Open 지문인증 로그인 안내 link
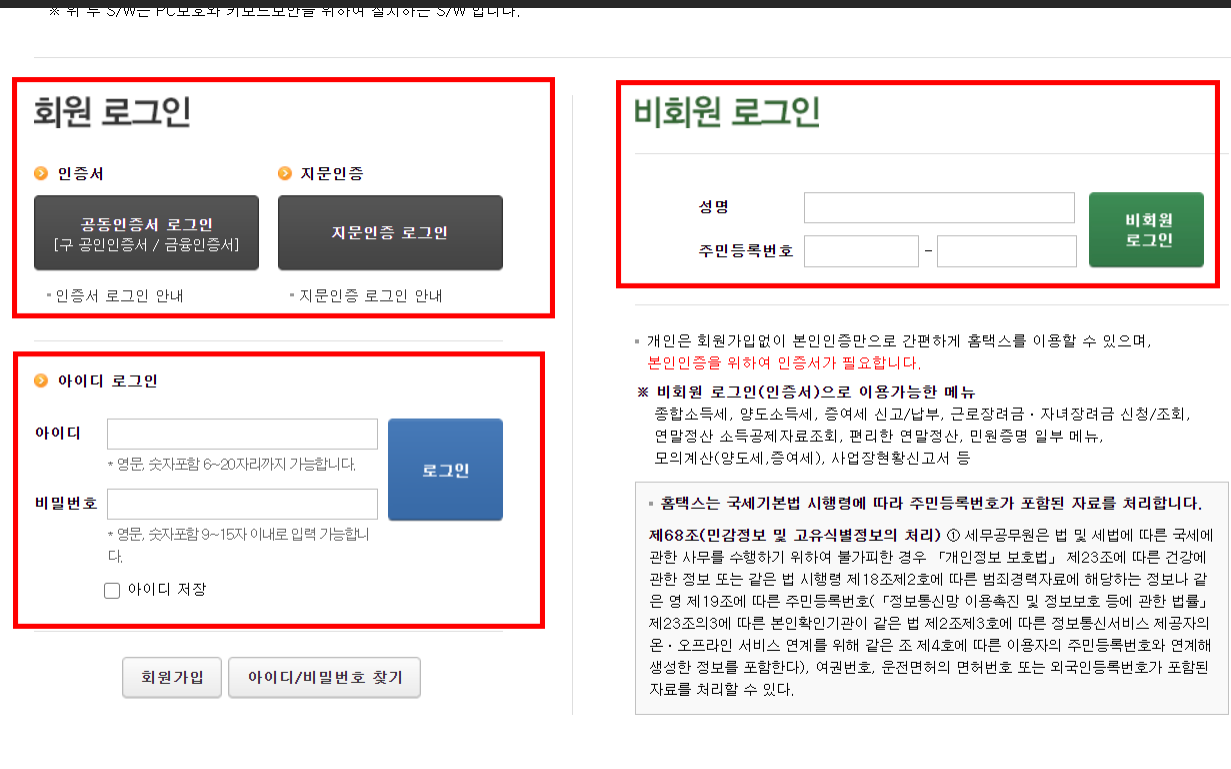The image size is (1231, 769). click(370, 296)
